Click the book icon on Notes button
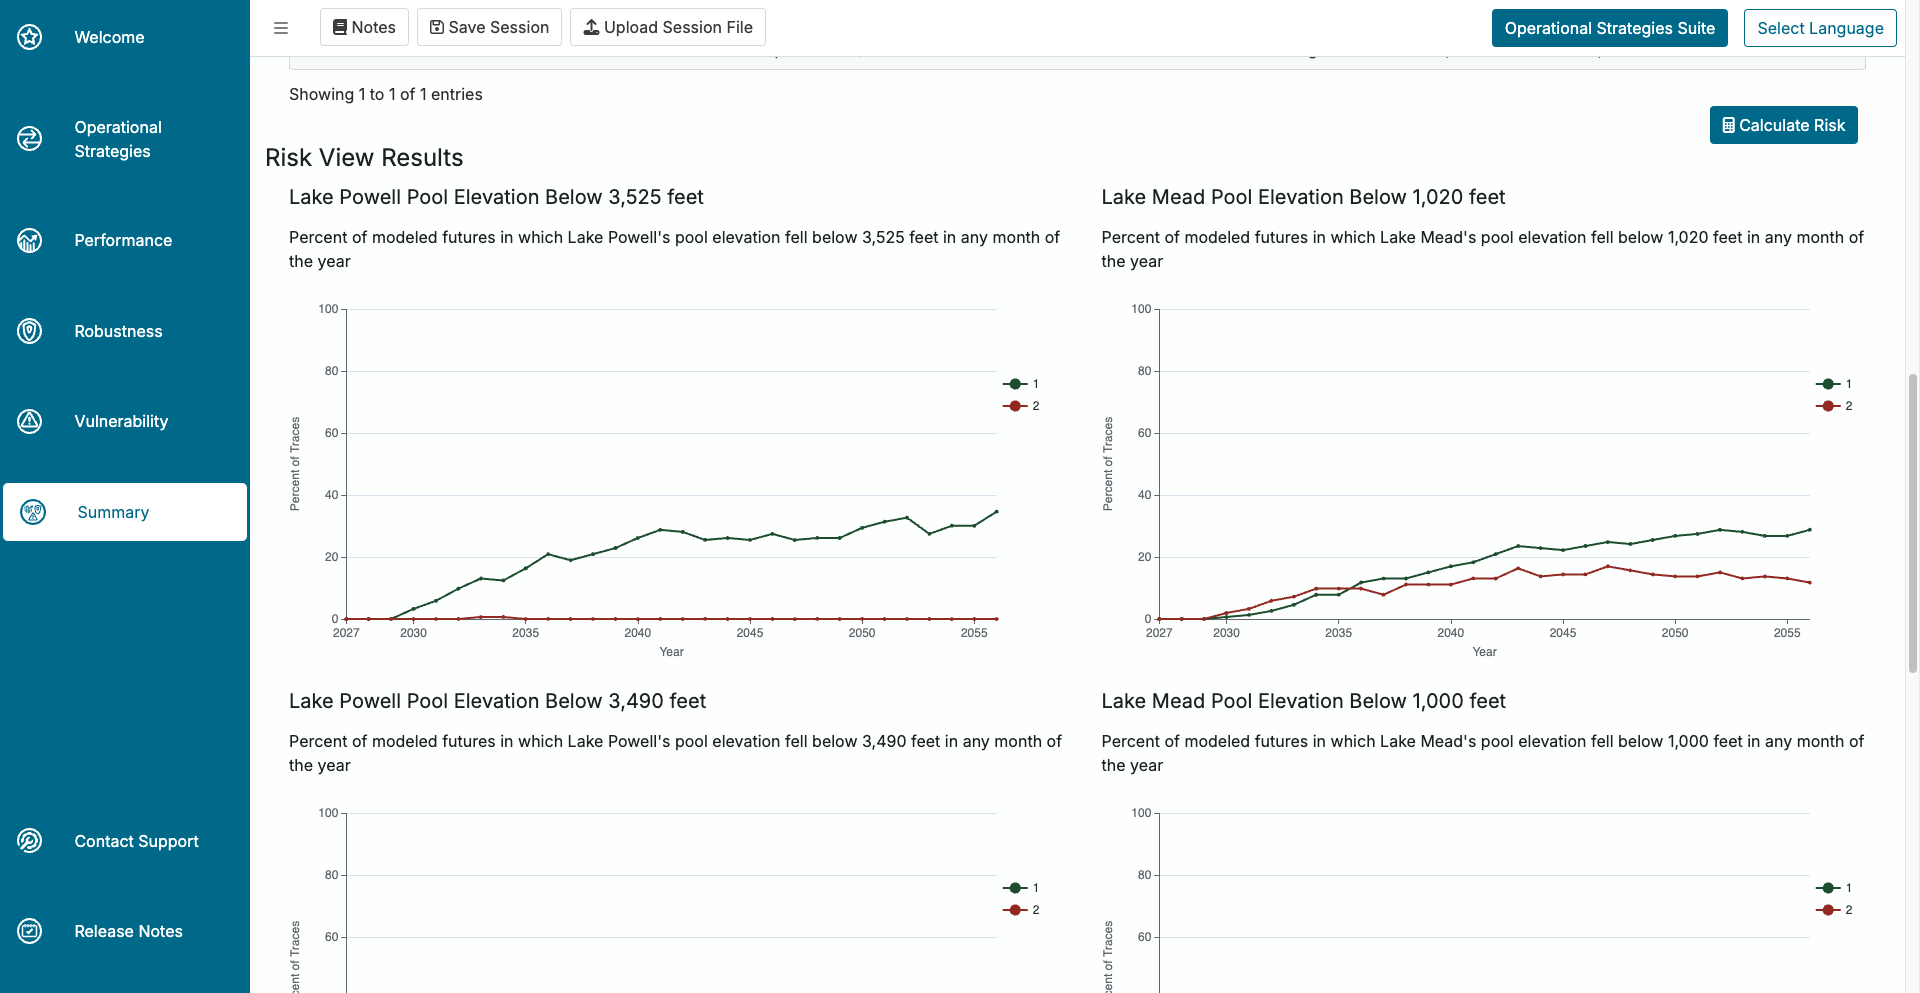1920x993 pixels. coord(340,27)
